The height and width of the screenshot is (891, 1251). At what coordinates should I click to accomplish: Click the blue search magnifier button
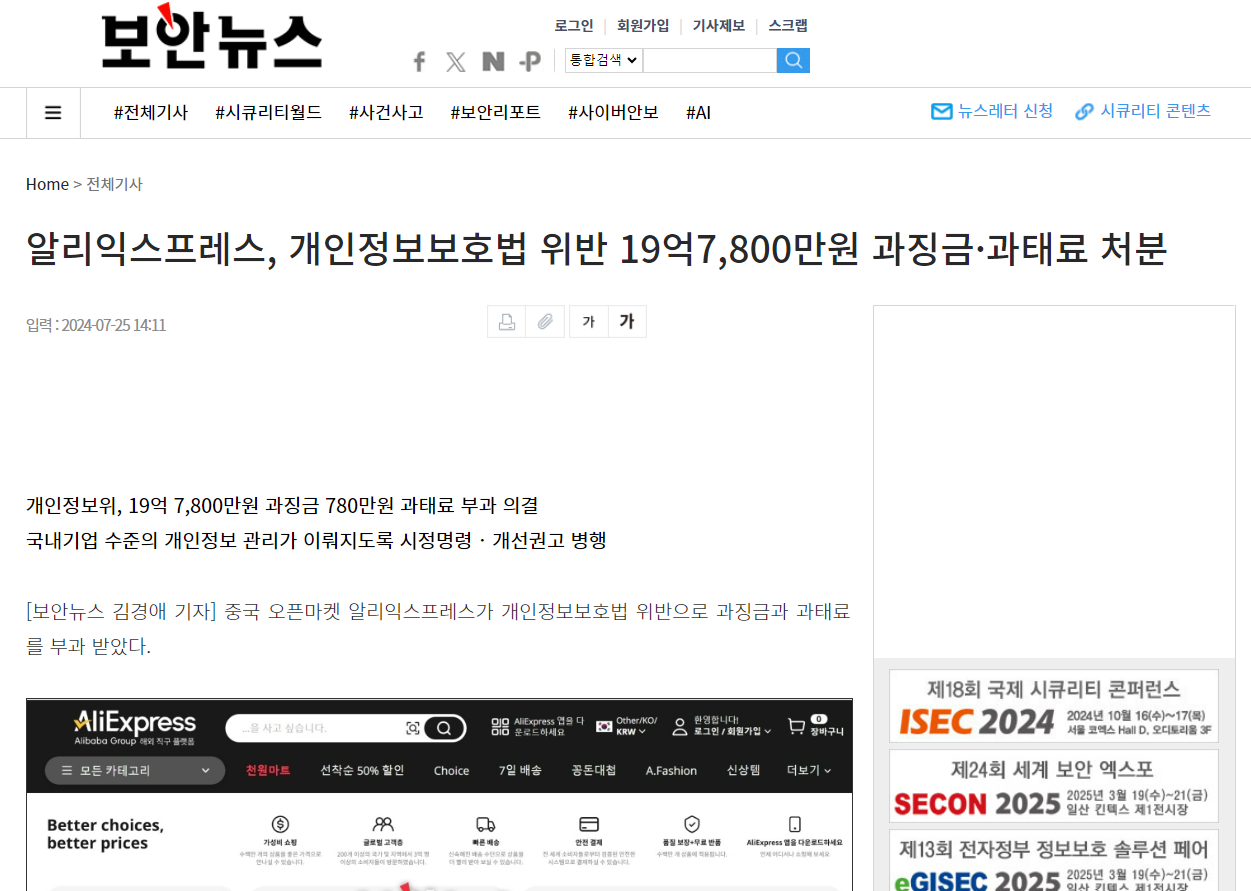[793, 60]
